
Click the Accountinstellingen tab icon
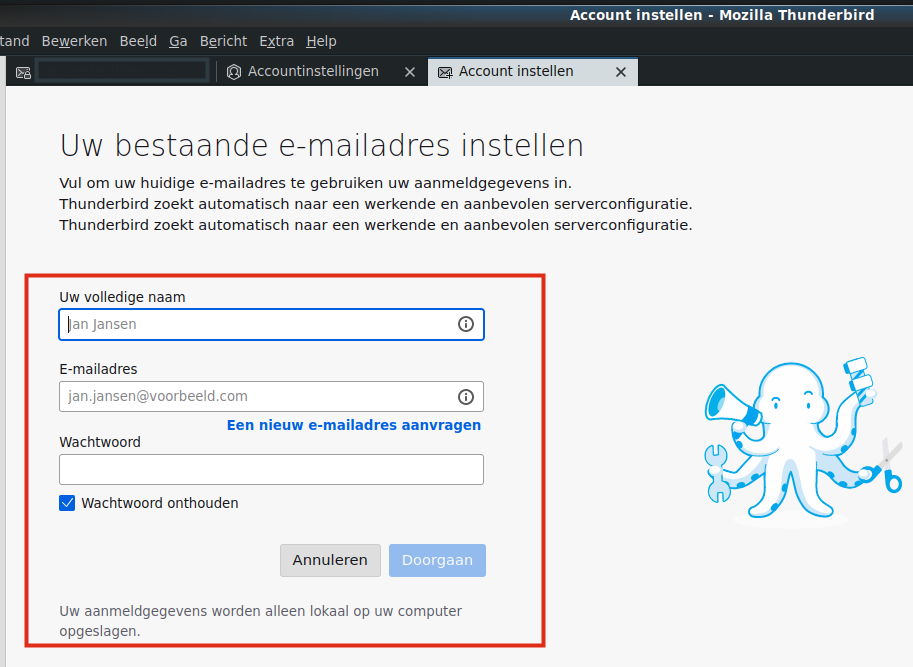point(233,72)
